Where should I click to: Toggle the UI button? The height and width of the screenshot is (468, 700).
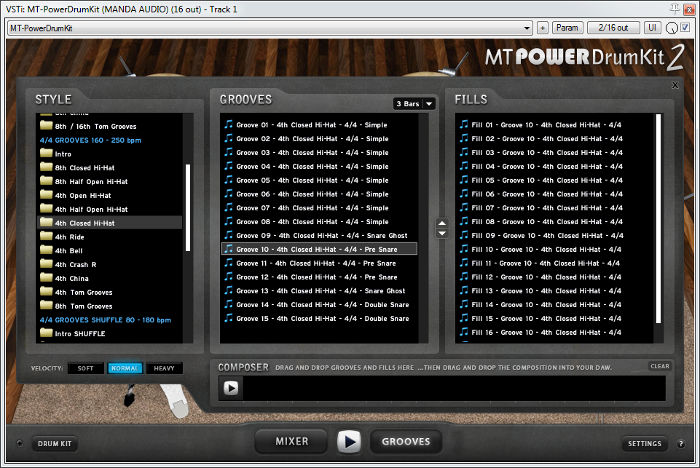tap(652, 28)
